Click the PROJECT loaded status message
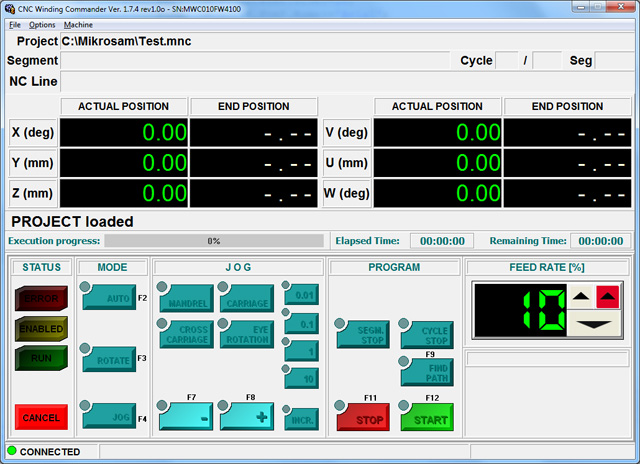Viewport: 640px width, 464px height. coord(72,222)
